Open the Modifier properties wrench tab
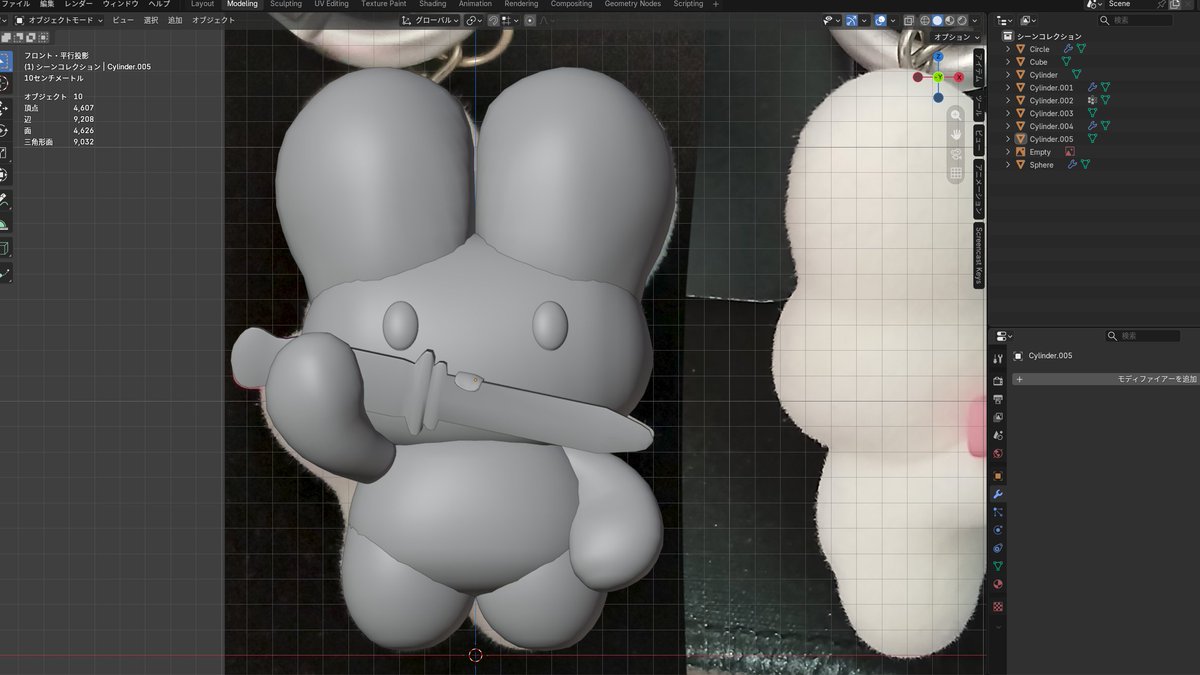This screenshot has width=1200, height=675. click(x=997, y=494)
